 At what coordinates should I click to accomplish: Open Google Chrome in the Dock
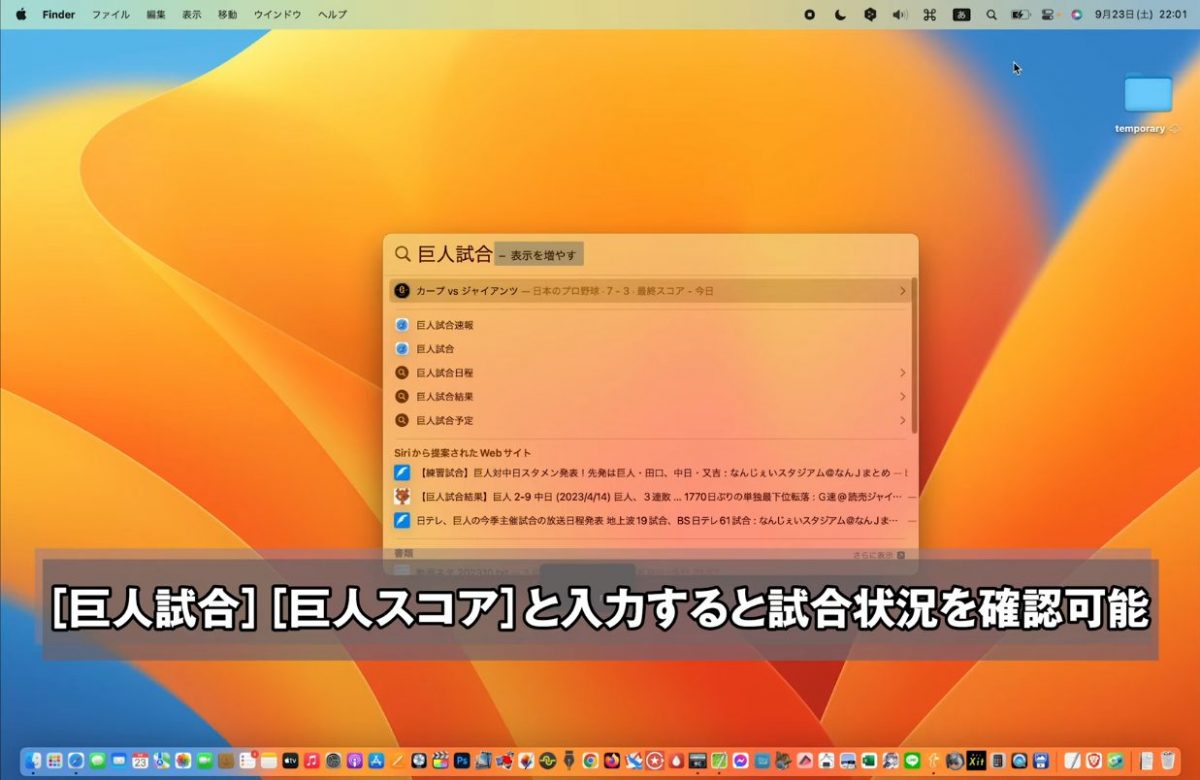[x=591, y=761]
